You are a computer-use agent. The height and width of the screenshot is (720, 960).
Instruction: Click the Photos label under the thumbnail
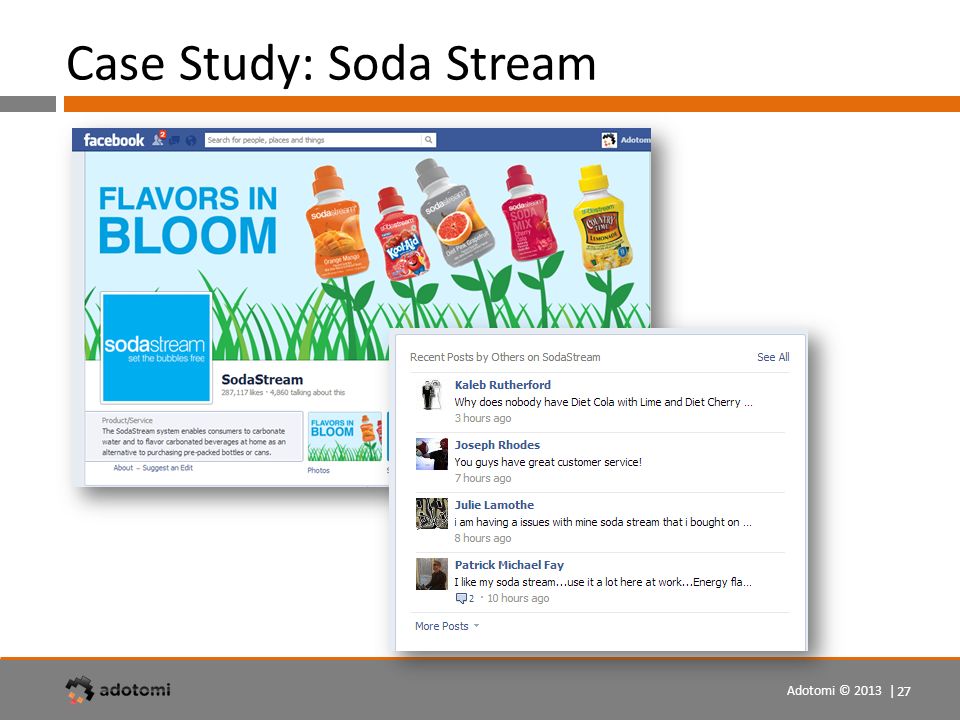click(x=318, y=470)
